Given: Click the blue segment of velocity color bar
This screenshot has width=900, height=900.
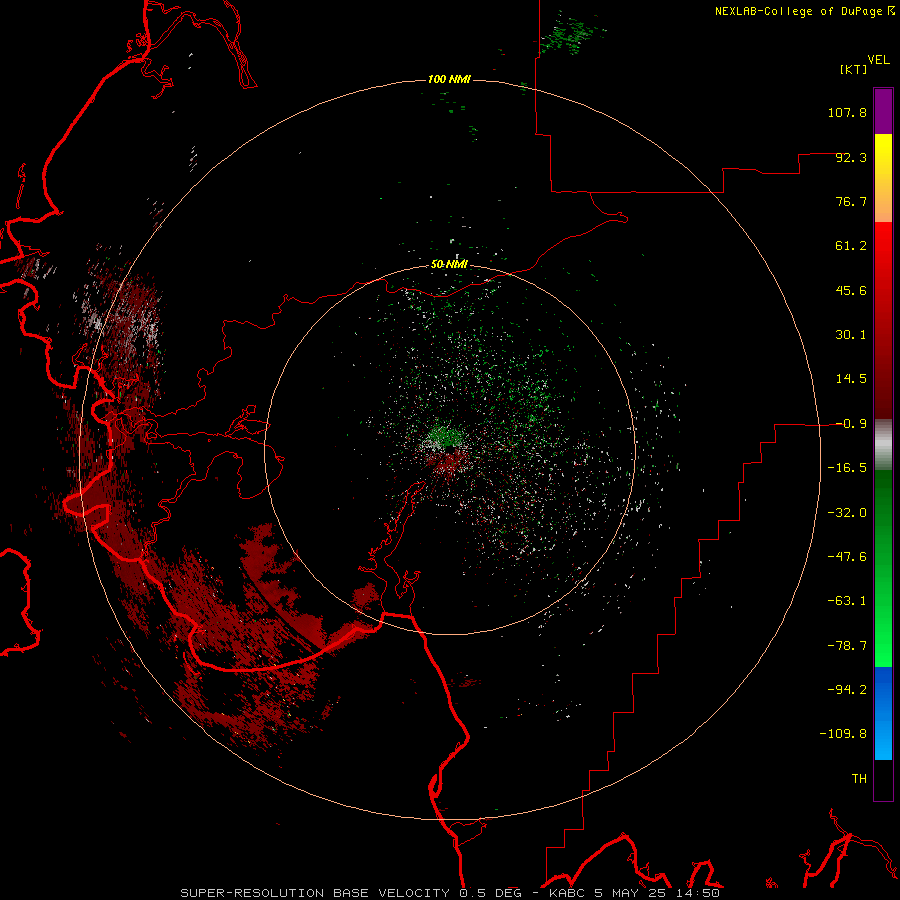Looking at the screenshot, I should (x=883, y=713).
